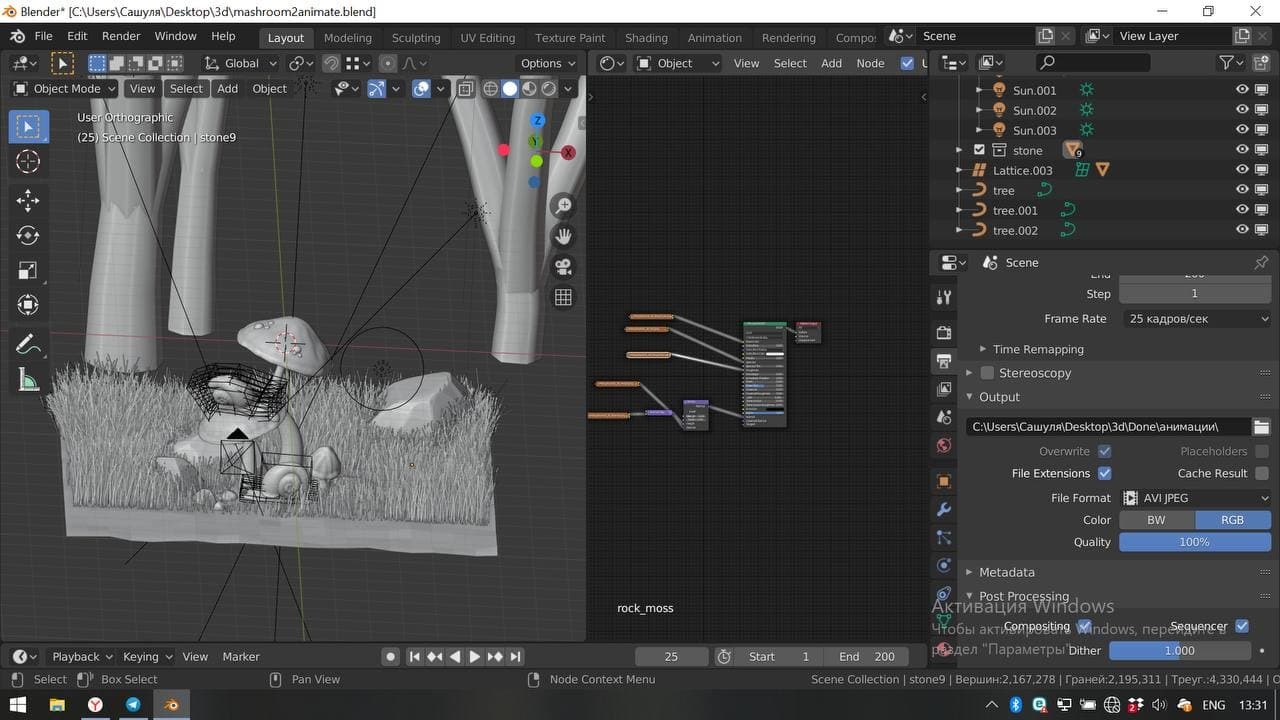Switch to the Shading workspace tab
Viewport: 1280px width, 720px height.
tap(646, 38)
